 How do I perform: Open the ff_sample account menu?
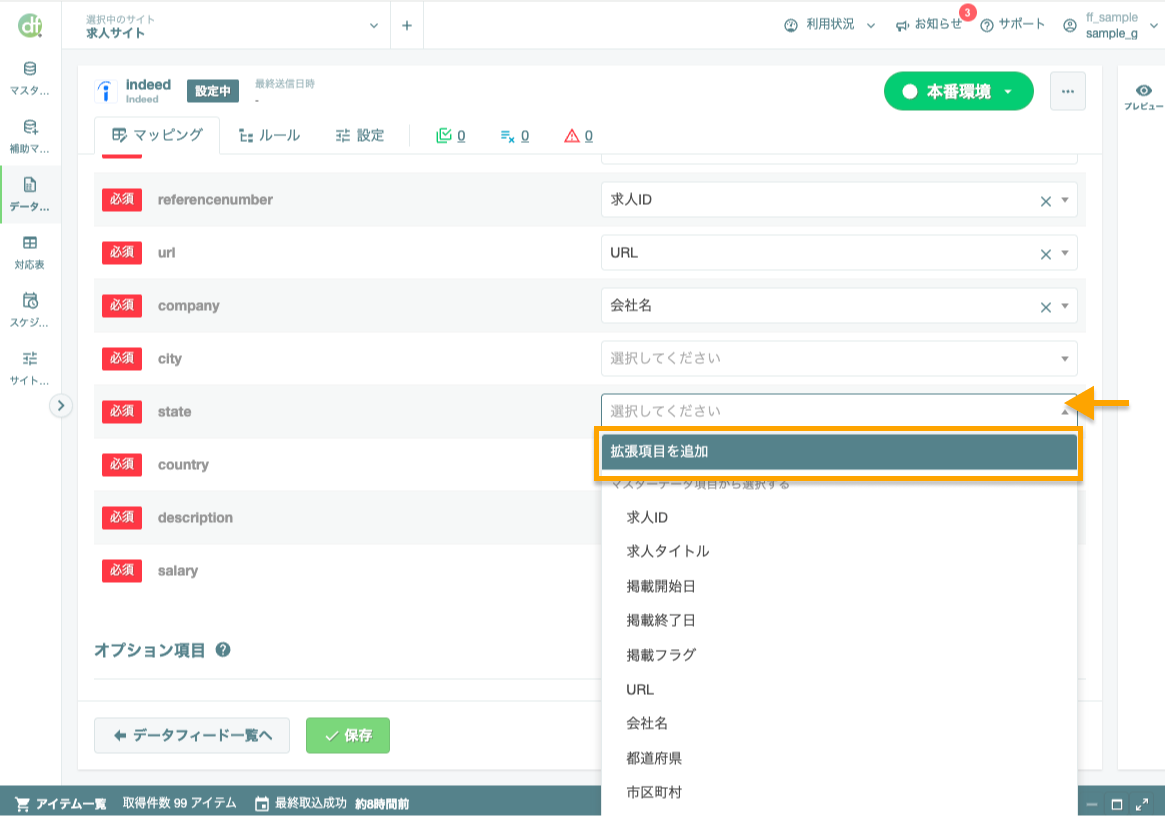tap(1111, 25)
